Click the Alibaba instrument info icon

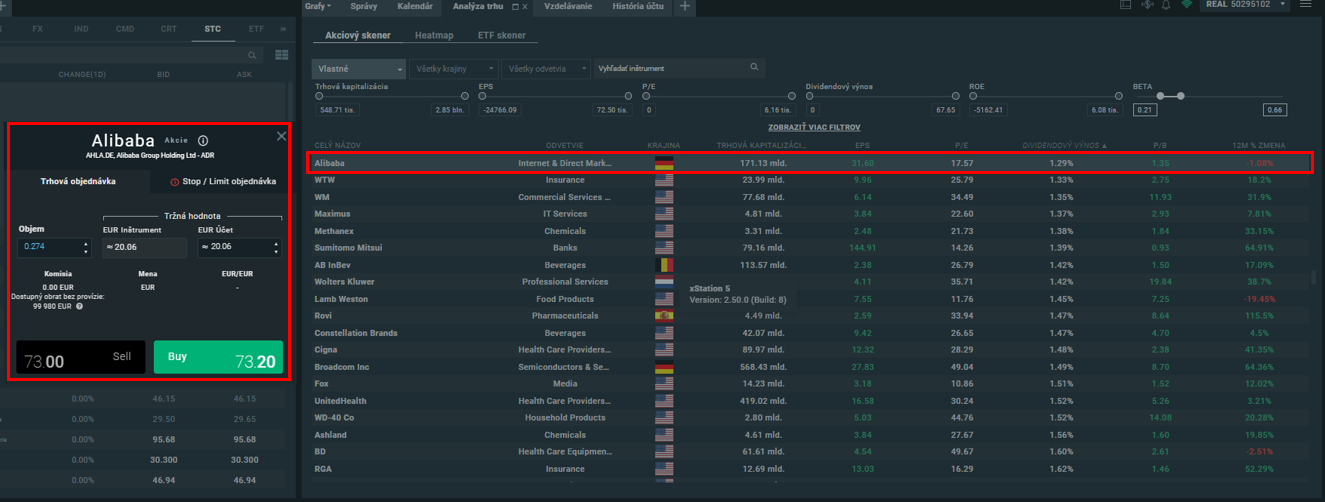tap(203, 141)
